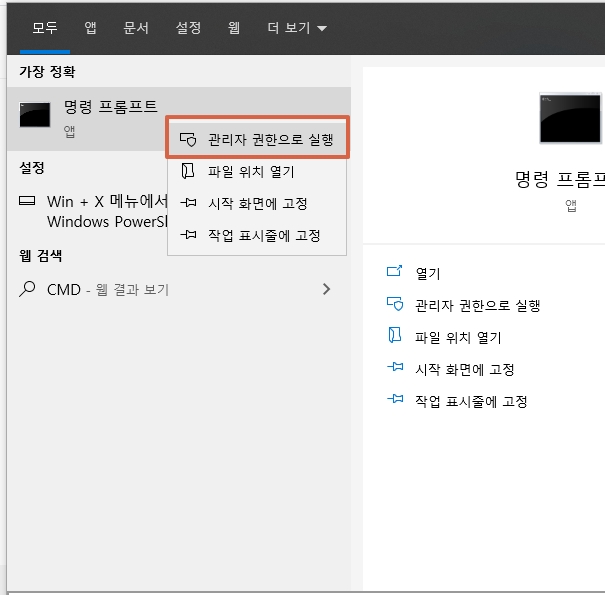Choose 시작 화면에 고정 in context menu
Image resolution: width=605 pixels, height=595 pixels.
tap(257, 203)
